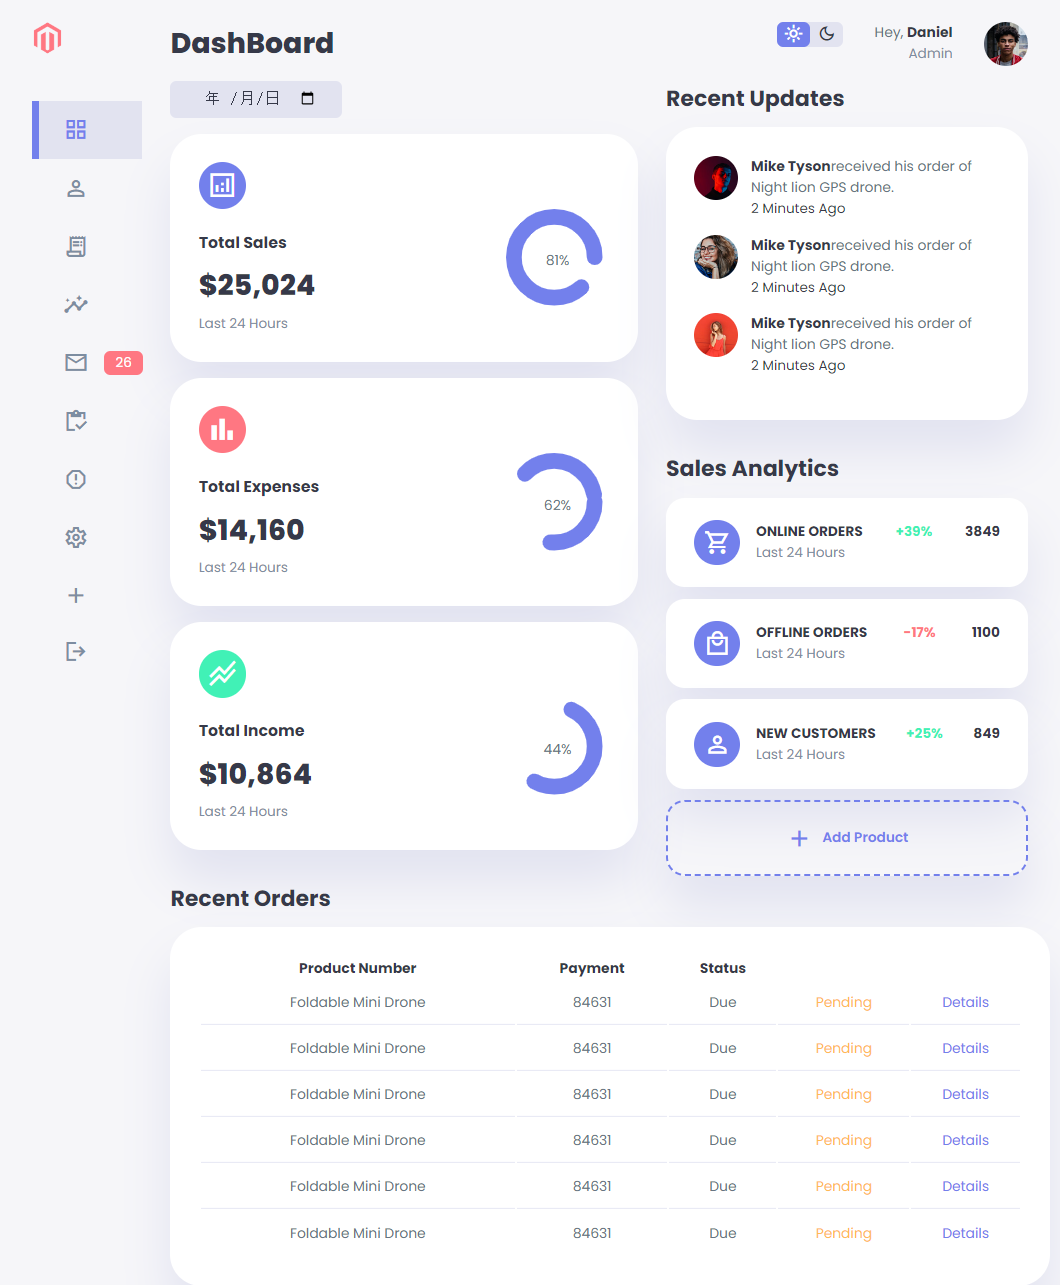This screenshot has width=1060, height=1285.
Task: Open Details link in last order row
Action: (x=965, y=1233)
